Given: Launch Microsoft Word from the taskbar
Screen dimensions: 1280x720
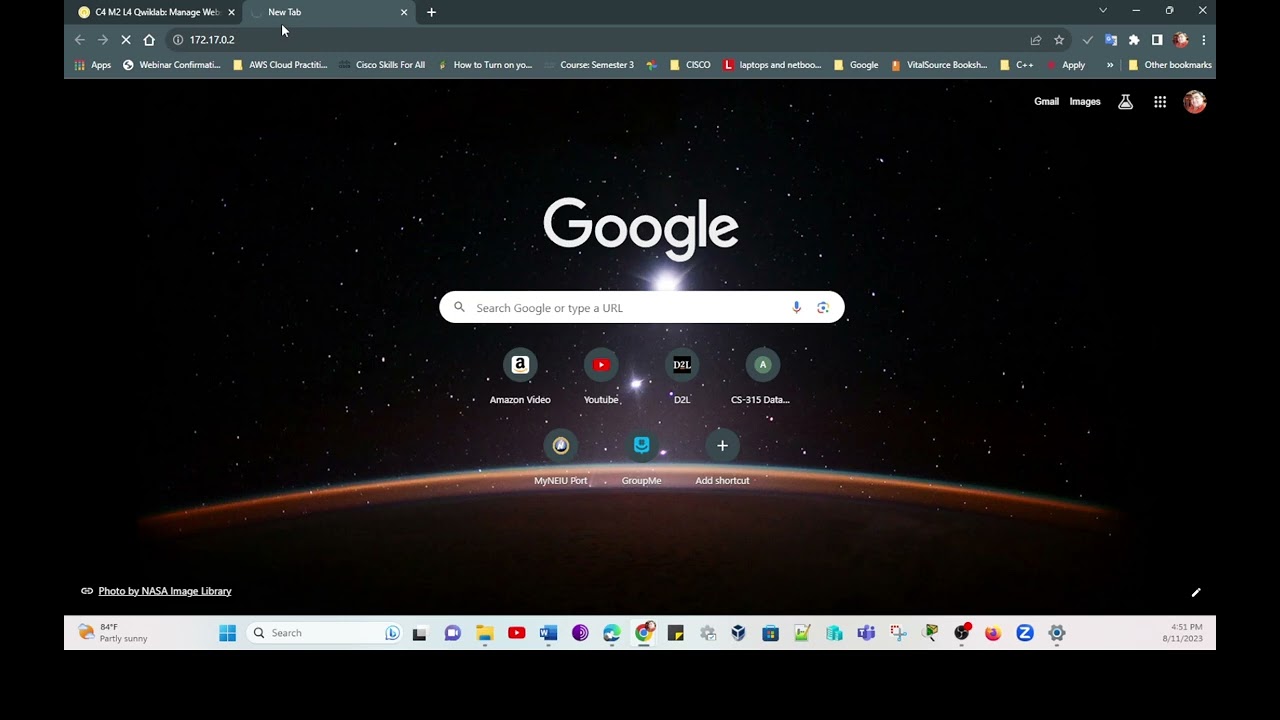Looking at the screenshot, I should click(548, 633).
